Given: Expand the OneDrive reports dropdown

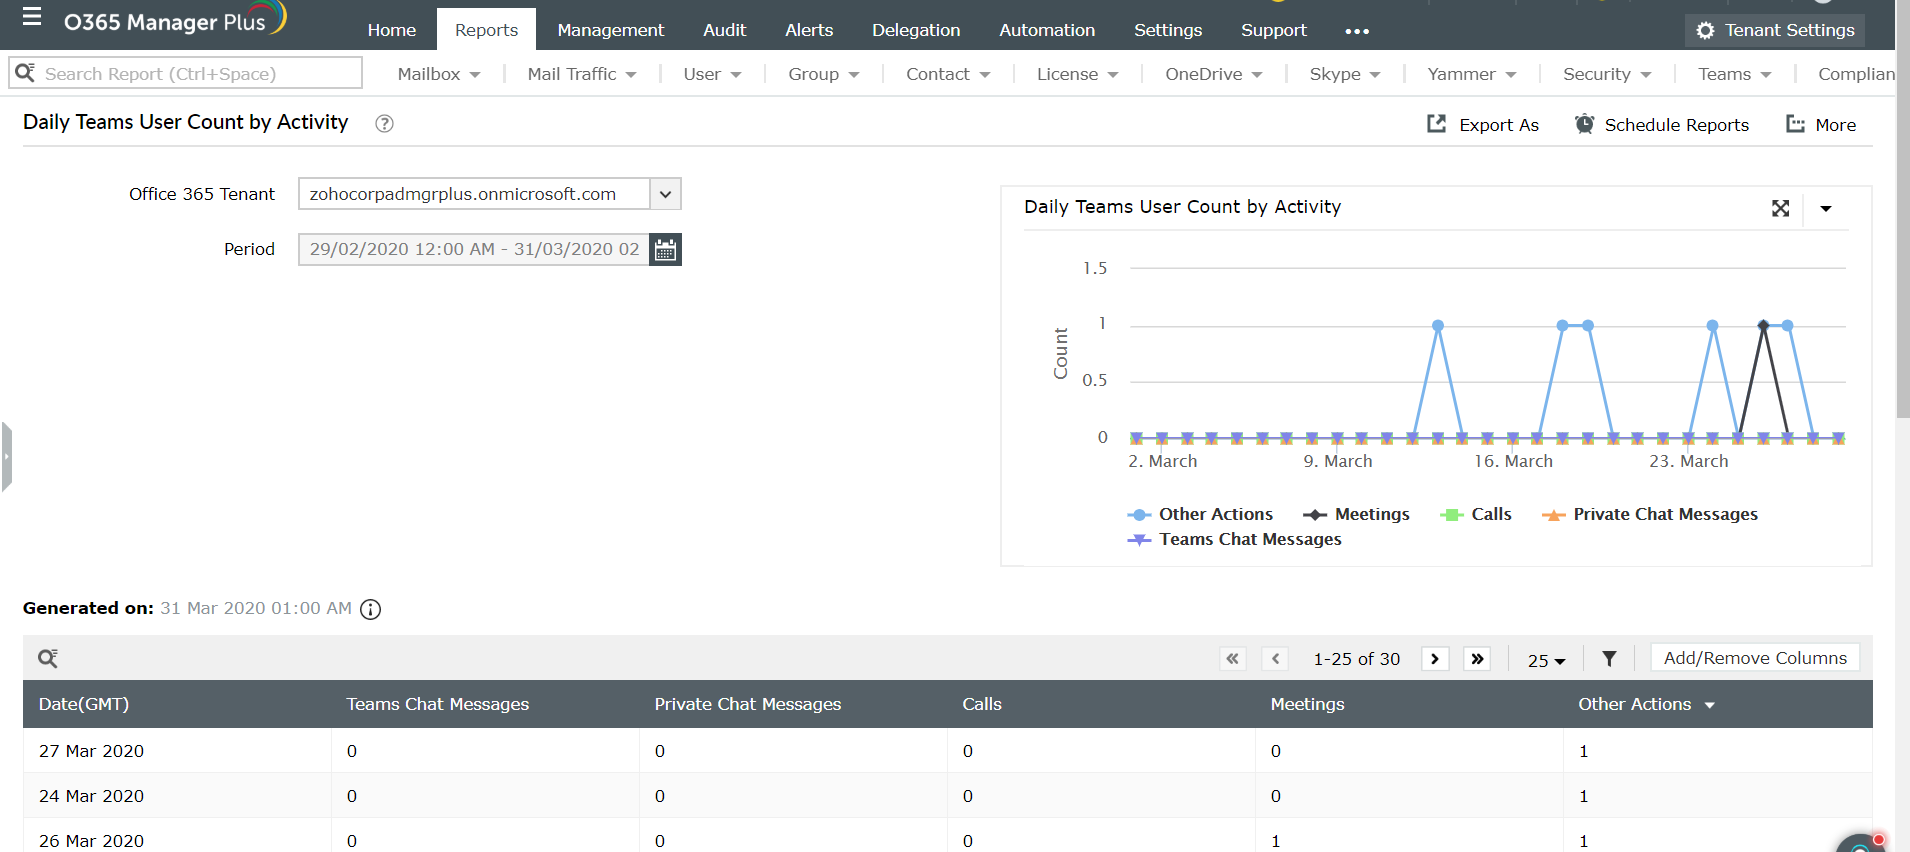Looking at the screenshot, I should coord(1214,74).
